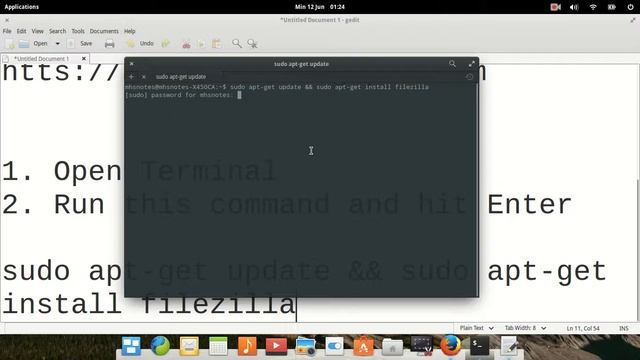This screenshot has height=360, width=640.
Task: Open the battery indicator
Action: tap(611, 7)
